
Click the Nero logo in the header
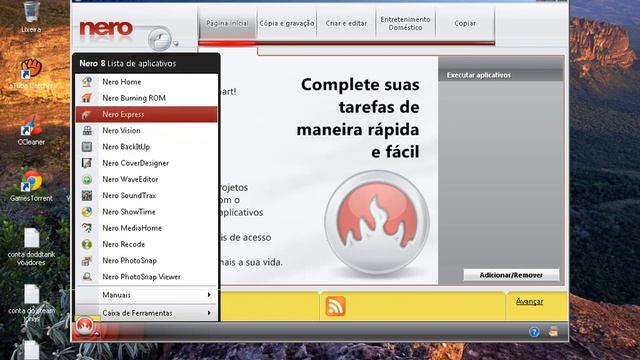click(106, 29)
